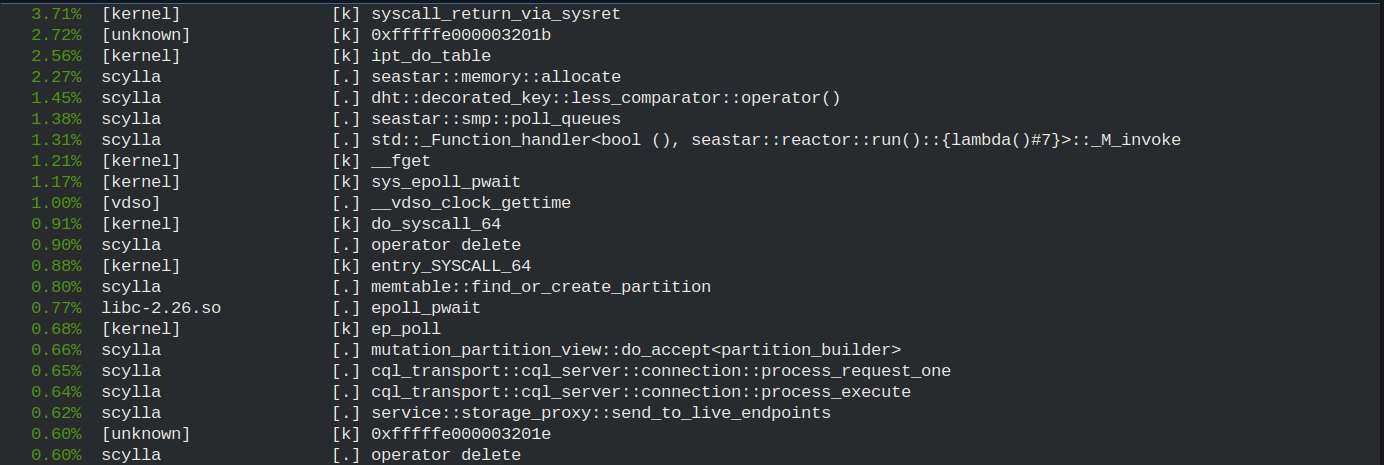Click mutation_partition_view::do_accept<partition_builder> symbol

point(636,350)
